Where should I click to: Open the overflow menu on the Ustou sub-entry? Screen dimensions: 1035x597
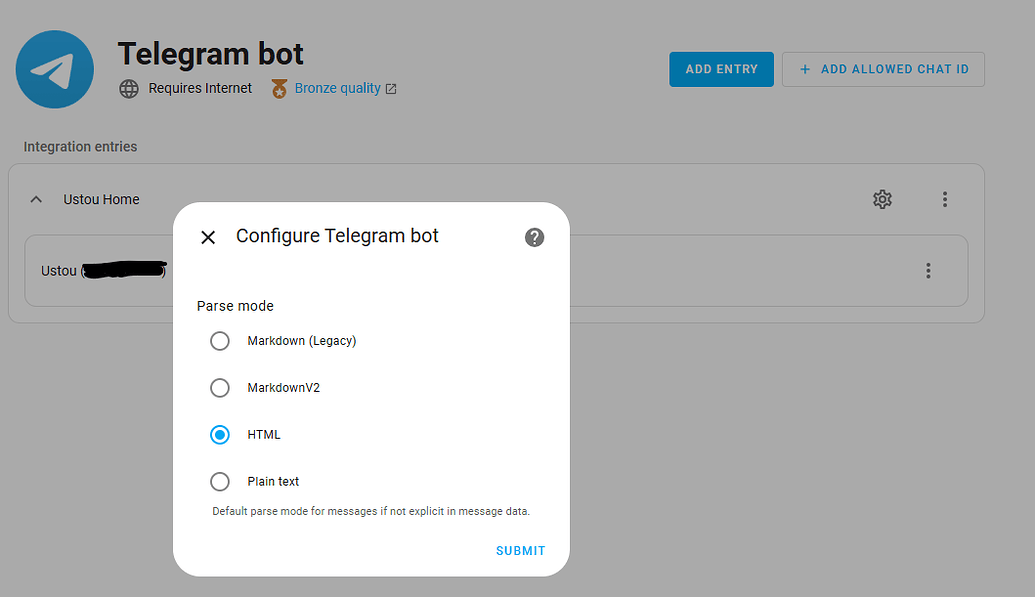[928, 270]
